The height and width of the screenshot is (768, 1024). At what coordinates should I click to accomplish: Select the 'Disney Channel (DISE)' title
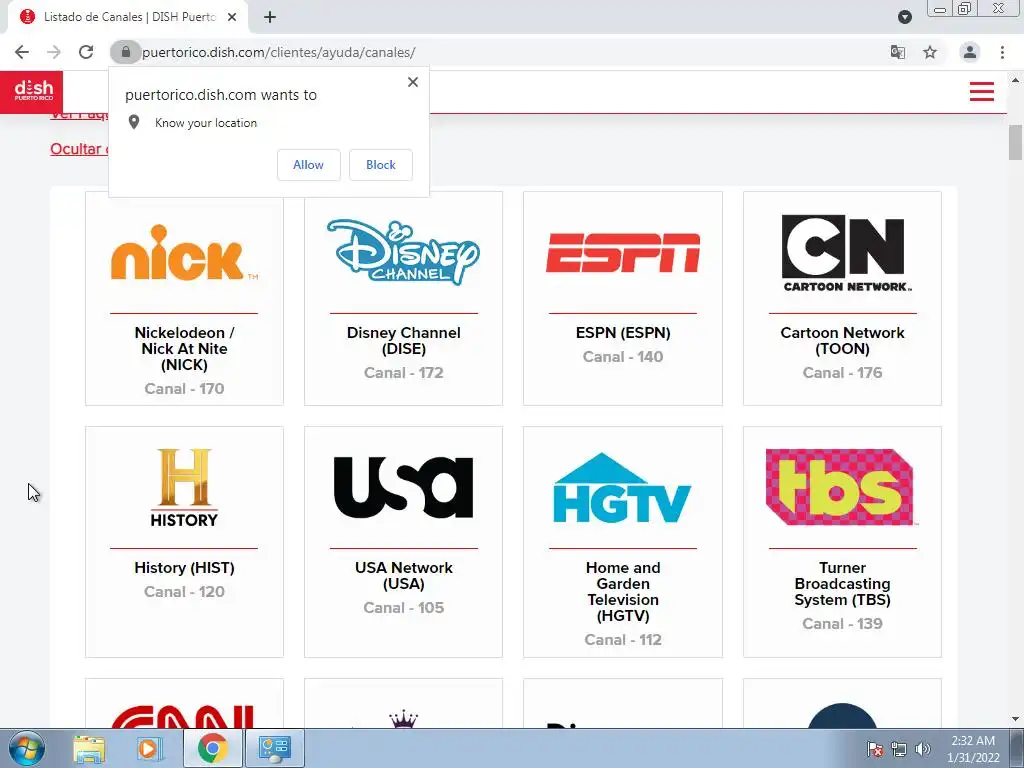(404, 340)
